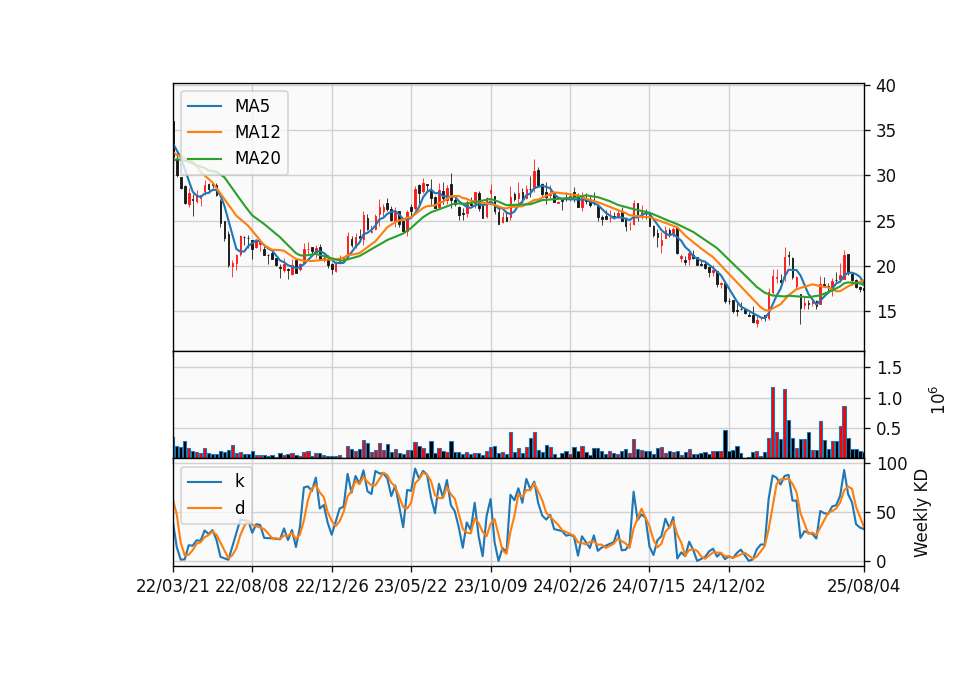This screenshot has height=690, width=960.
Task: Click the Weekly KD axis title
Action: coord(921,513)
